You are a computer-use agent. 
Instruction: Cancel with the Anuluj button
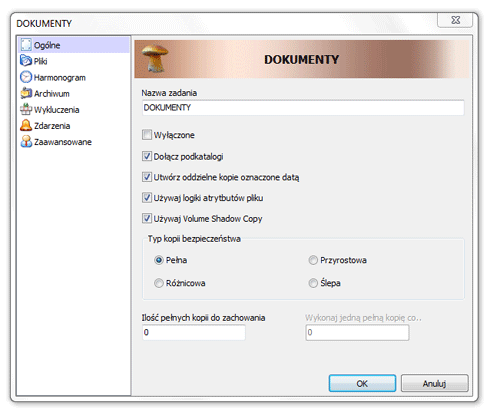coord(434,383)
